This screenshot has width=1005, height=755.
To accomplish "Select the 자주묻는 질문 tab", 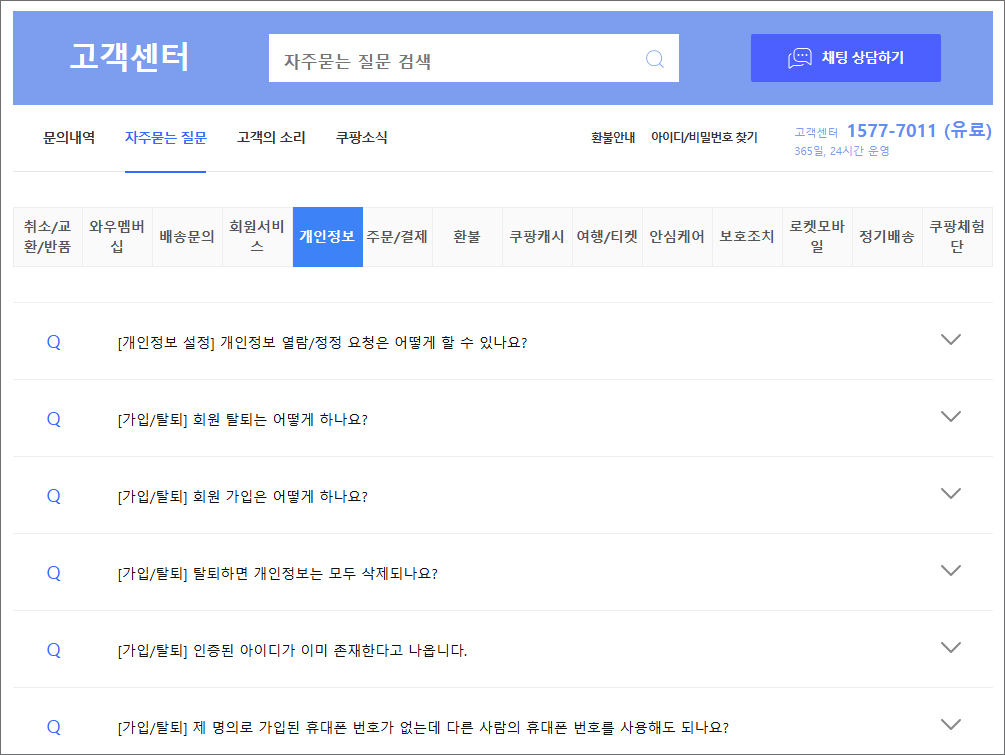I will click(165, 137).
